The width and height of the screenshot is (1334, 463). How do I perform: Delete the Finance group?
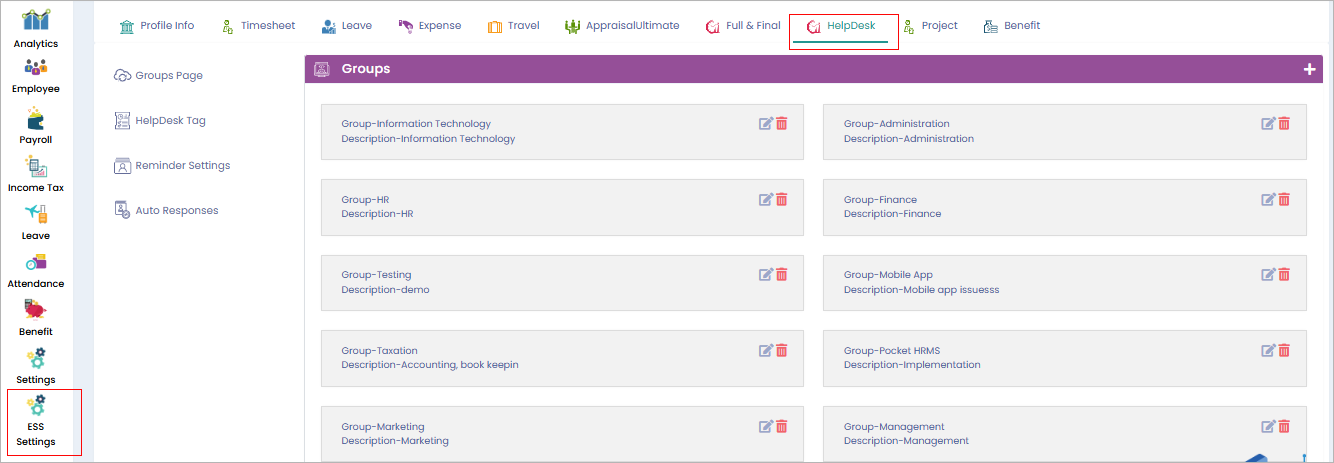pos(1284,199)
